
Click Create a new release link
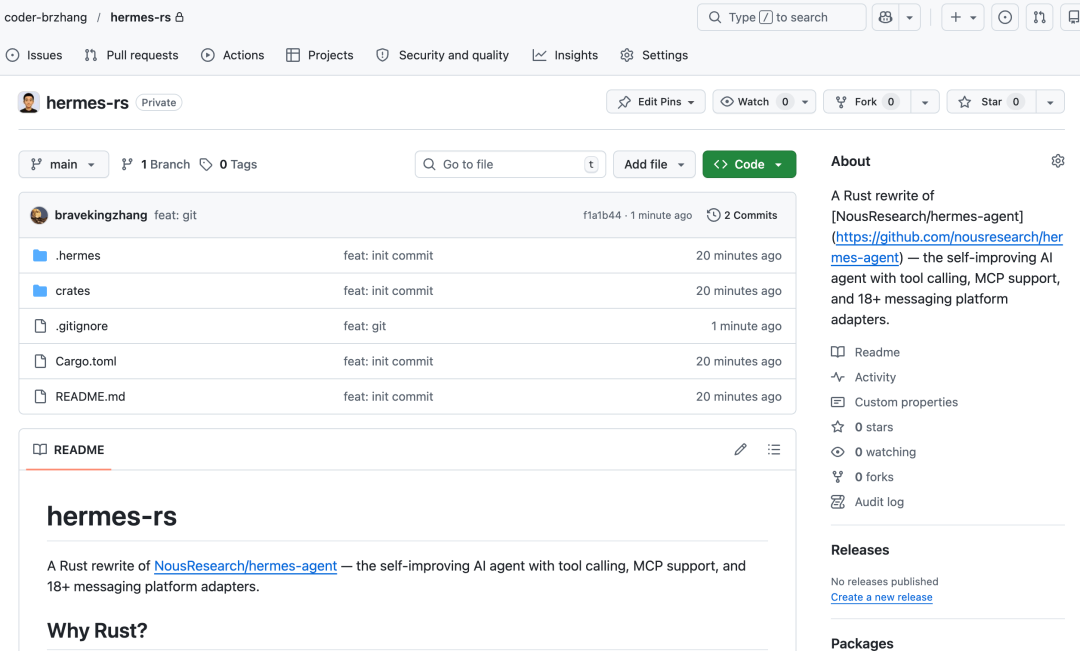(881, 597)
